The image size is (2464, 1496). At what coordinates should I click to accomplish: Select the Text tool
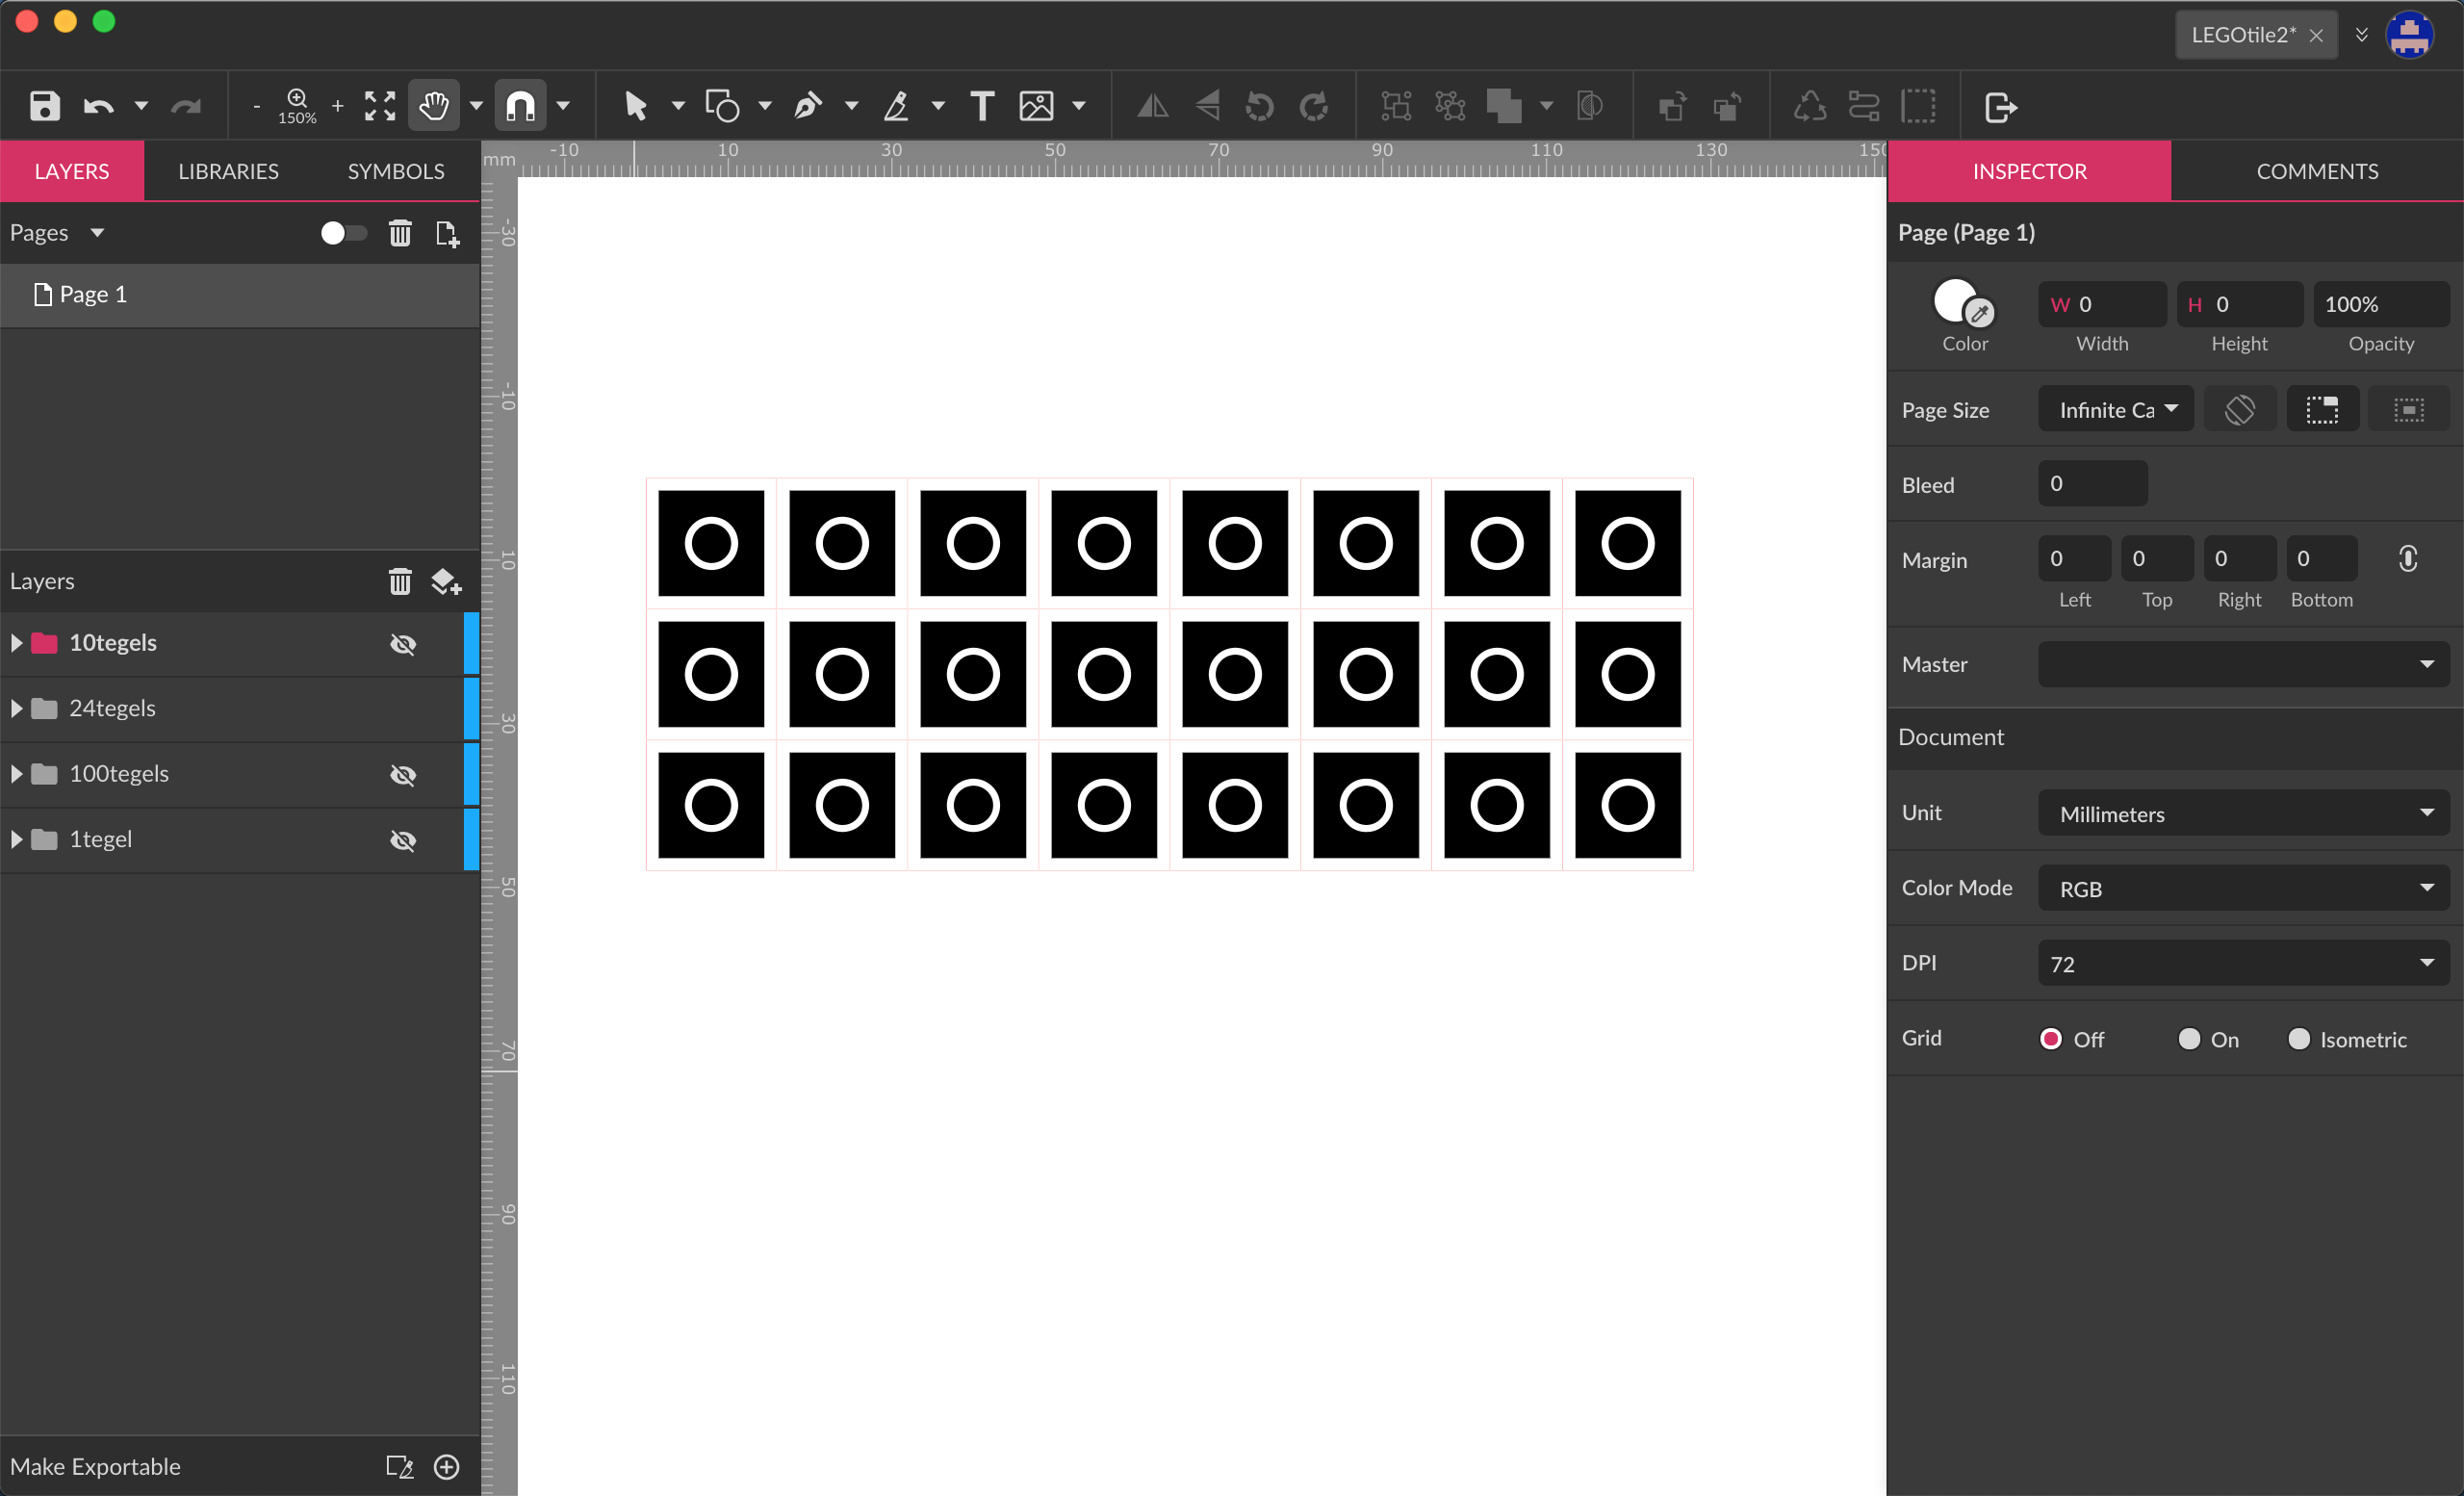click(982, 106)
